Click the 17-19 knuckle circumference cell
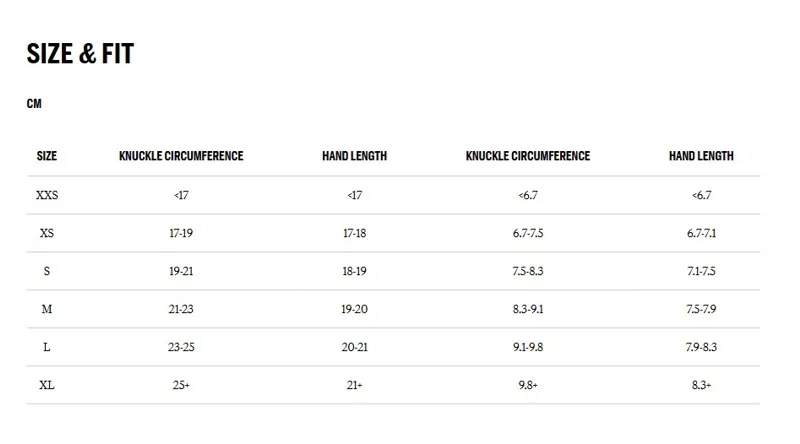The image size is (800, 444). click(181, 233)
